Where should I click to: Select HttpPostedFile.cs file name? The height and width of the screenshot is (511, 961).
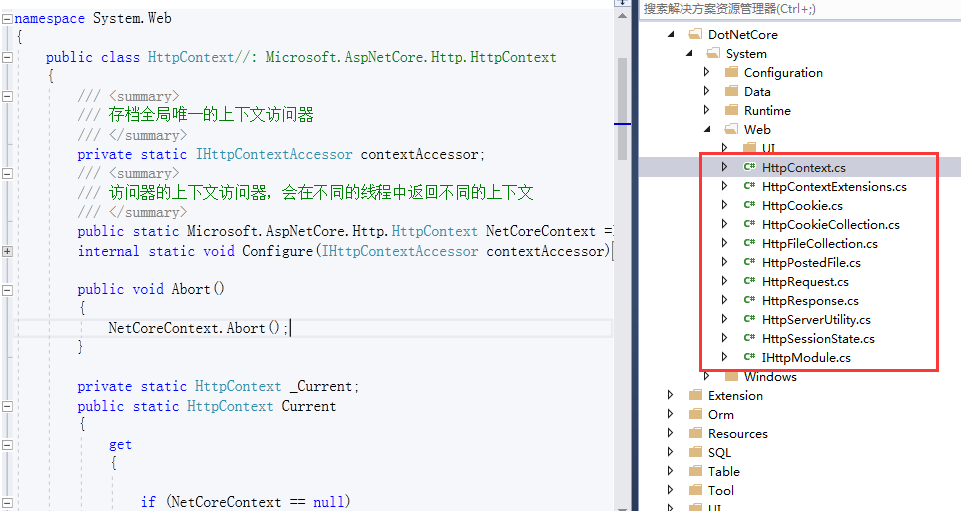click(x=811, y=262)
